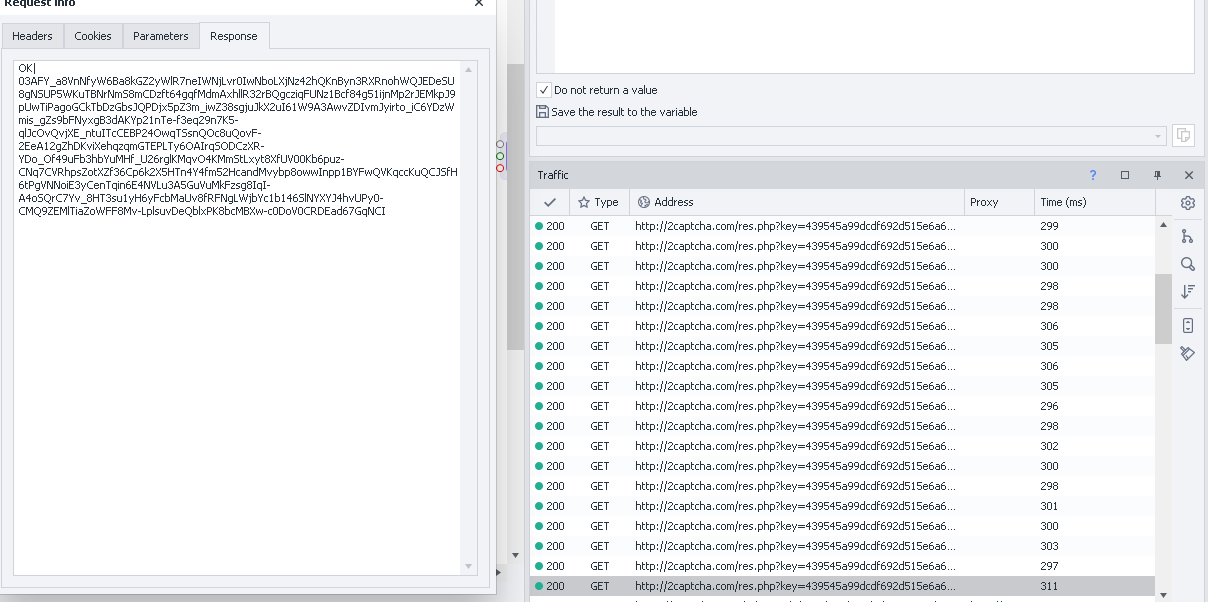This screenshot has width=1208, height=602.
Task: Click GET in the 296 ms row
Action: pyautogui.click(x=600, y=406)
